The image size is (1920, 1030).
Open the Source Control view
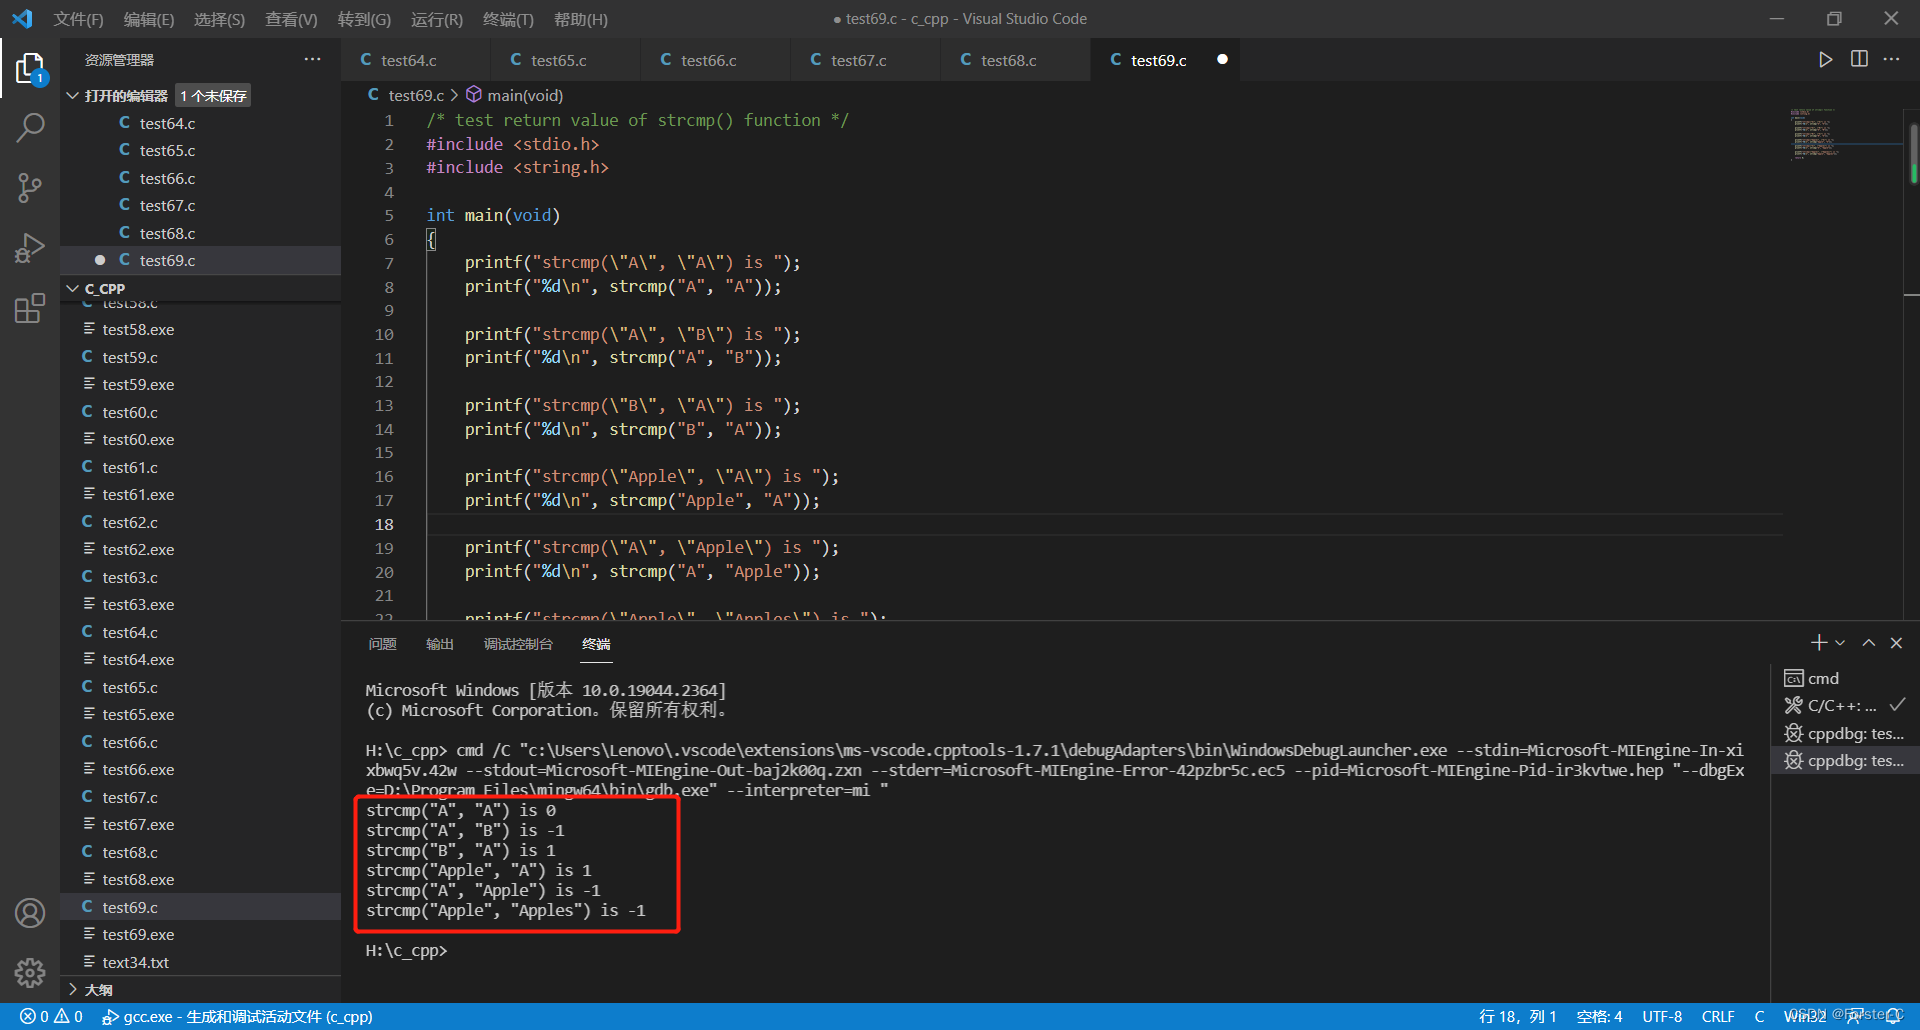pyautogui.click(x=30, y=187)
